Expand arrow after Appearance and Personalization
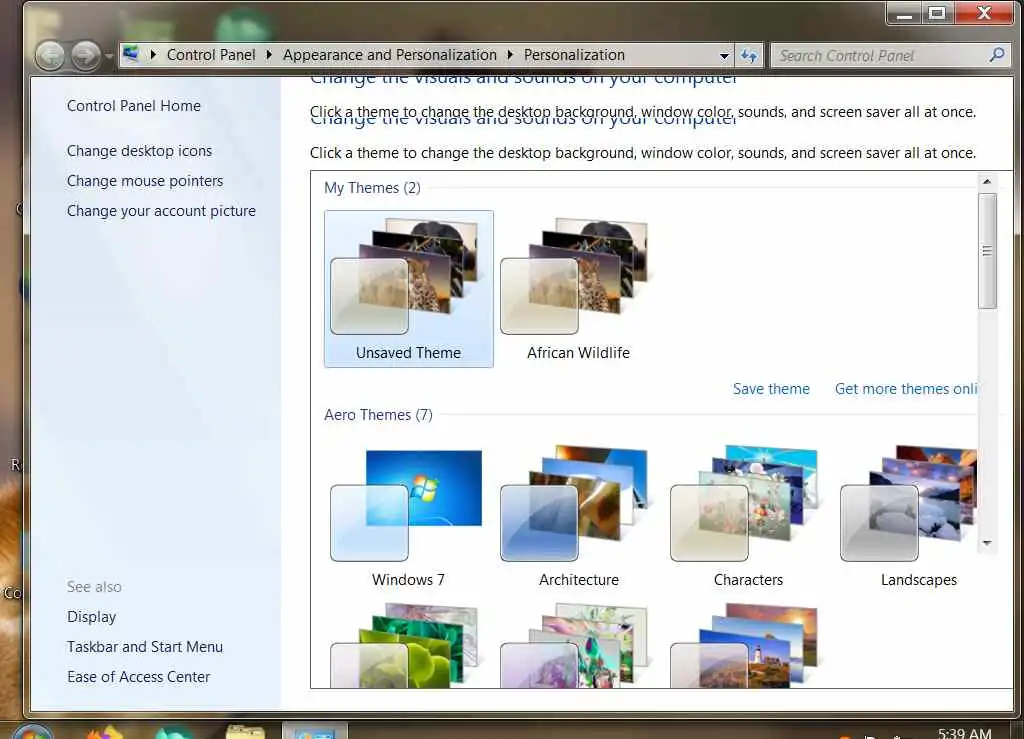Screen dimensions: 1024x739 [x=511, y=55]
